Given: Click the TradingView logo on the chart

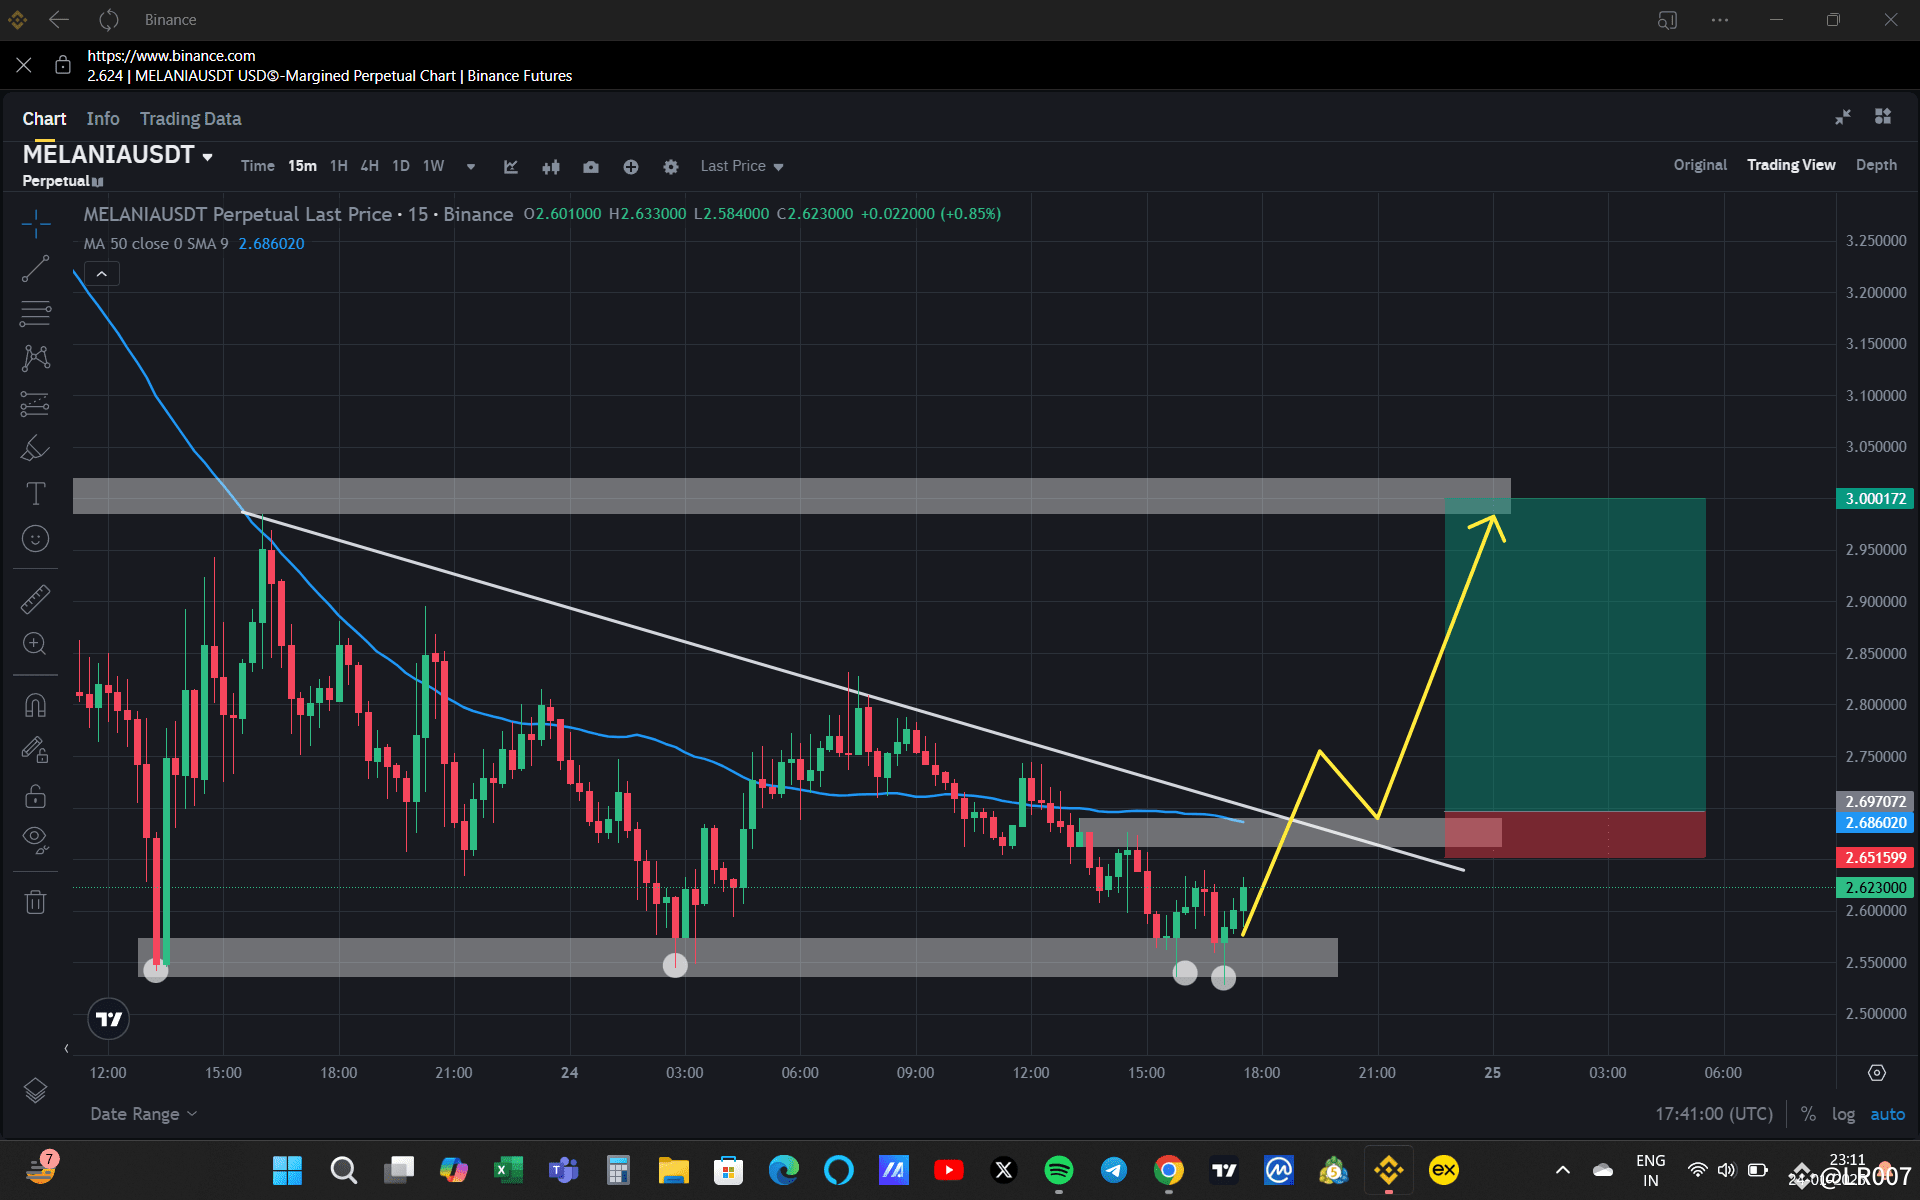Looking at the screenshot, I should pyautogui.click(x=109, y=1019).
